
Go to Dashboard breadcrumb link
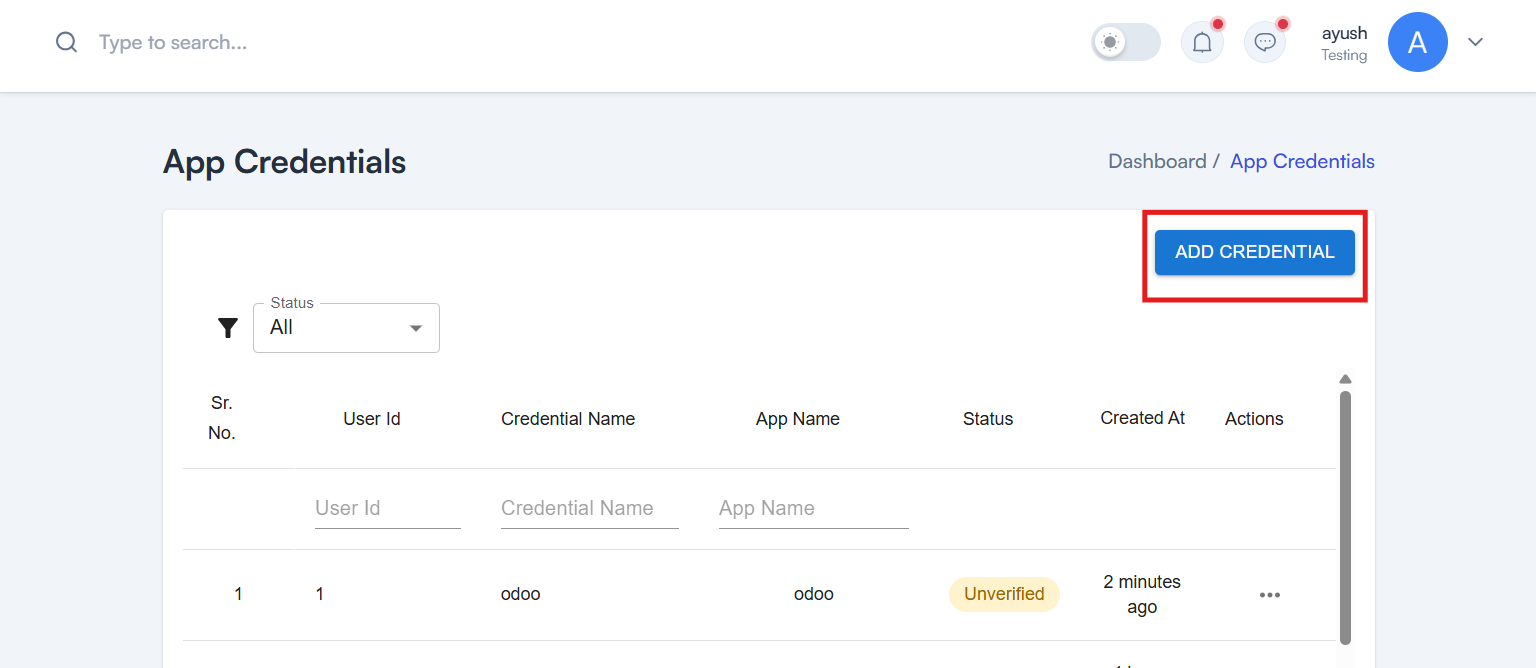(x=1157, y=161)
